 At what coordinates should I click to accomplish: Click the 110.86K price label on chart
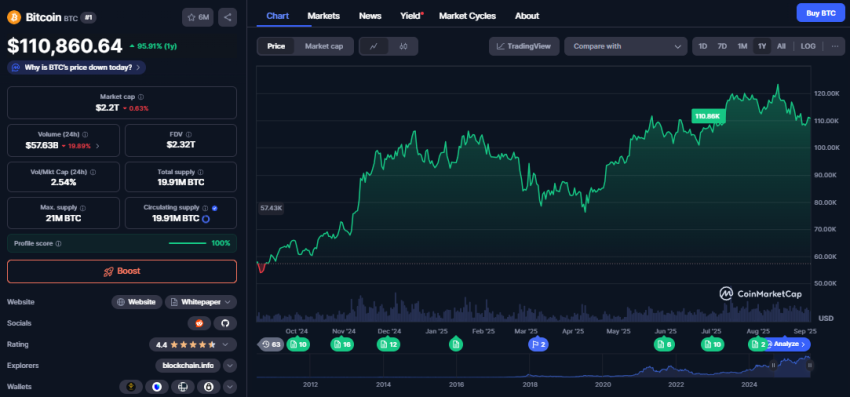(x=709, y=116)
